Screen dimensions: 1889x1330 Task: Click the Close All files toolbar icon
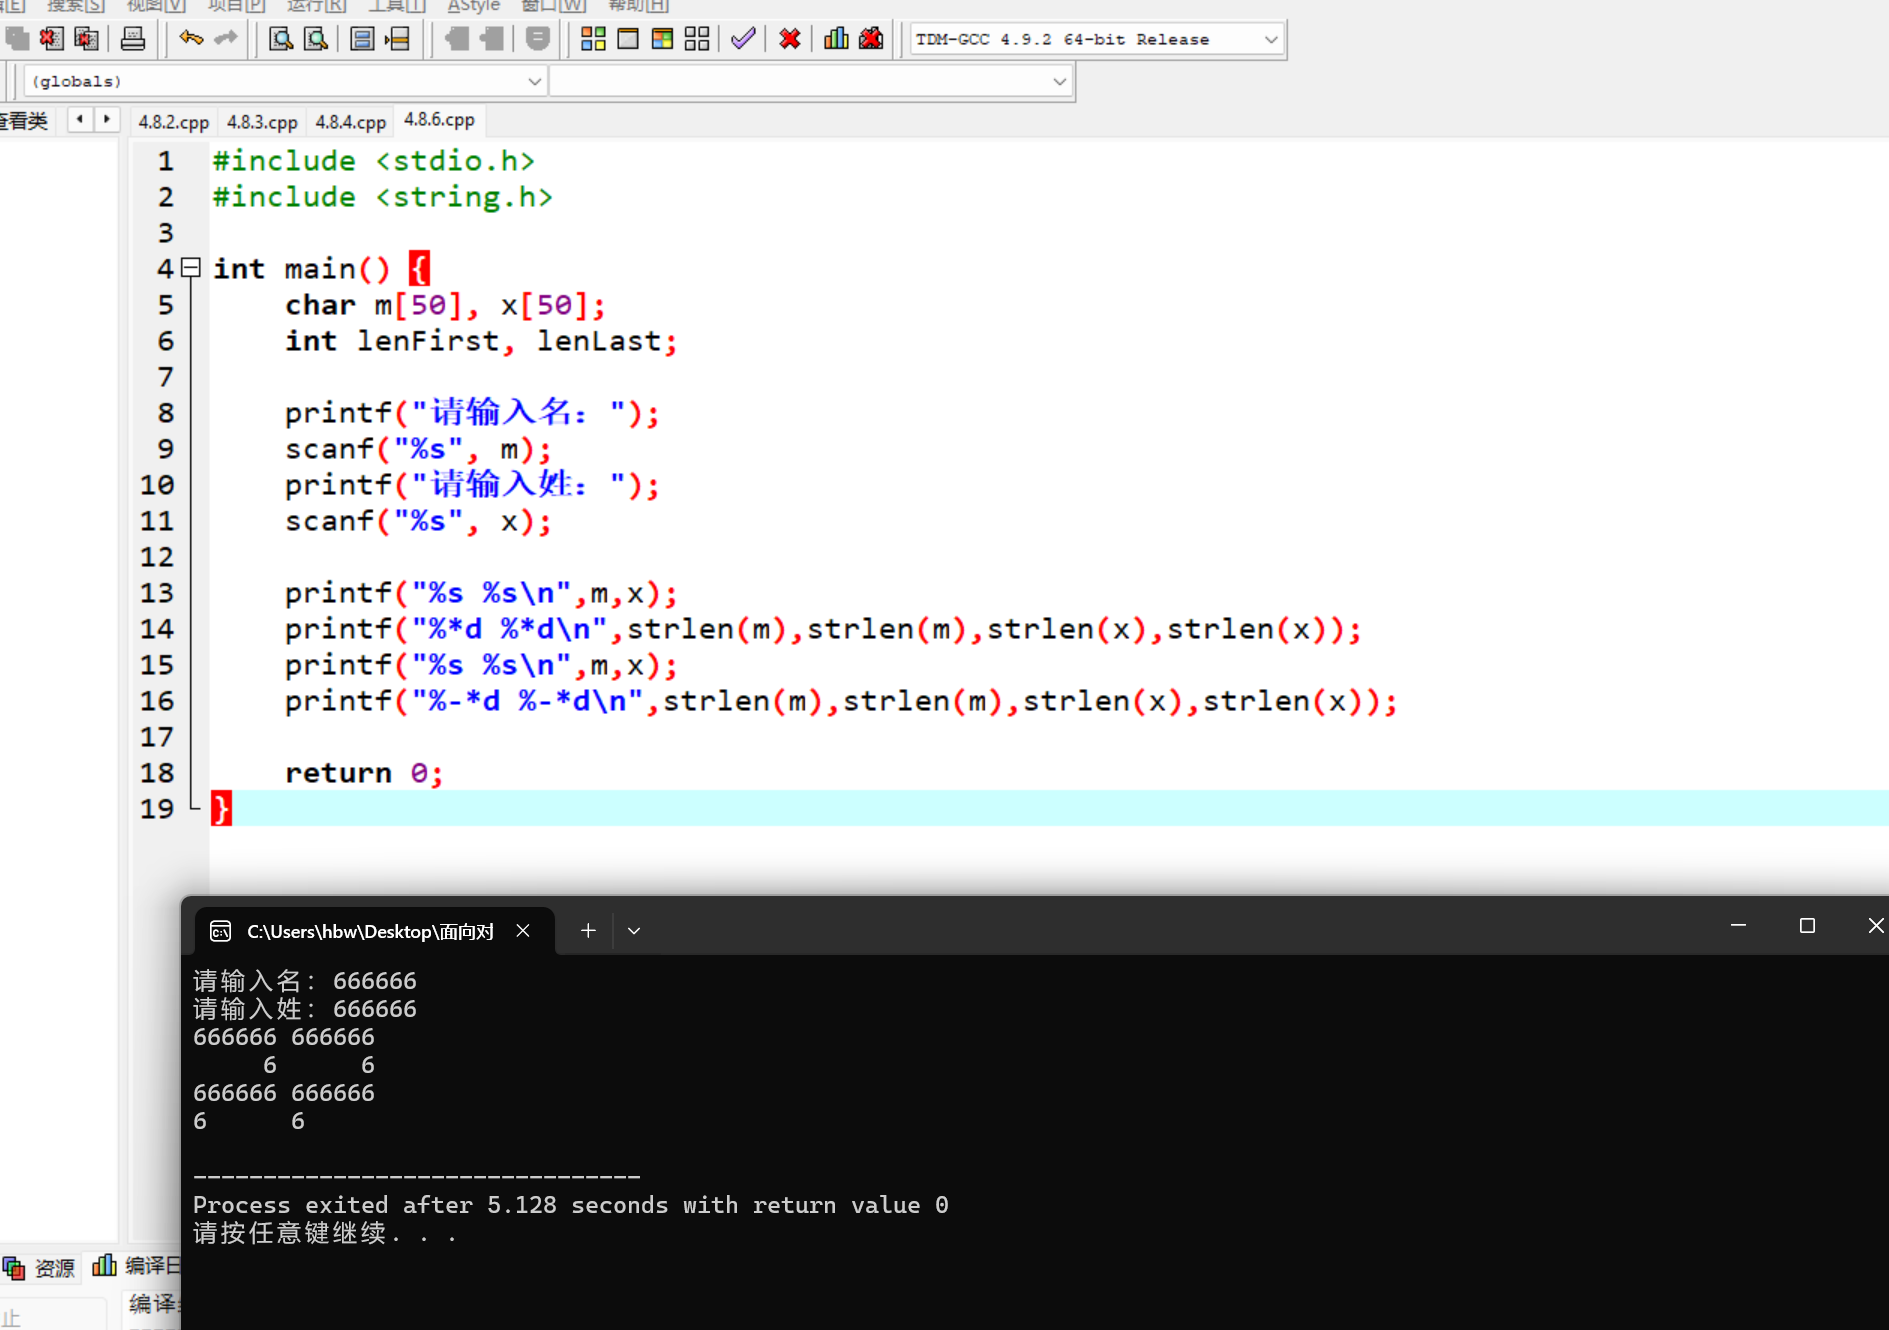pos(87,39)
